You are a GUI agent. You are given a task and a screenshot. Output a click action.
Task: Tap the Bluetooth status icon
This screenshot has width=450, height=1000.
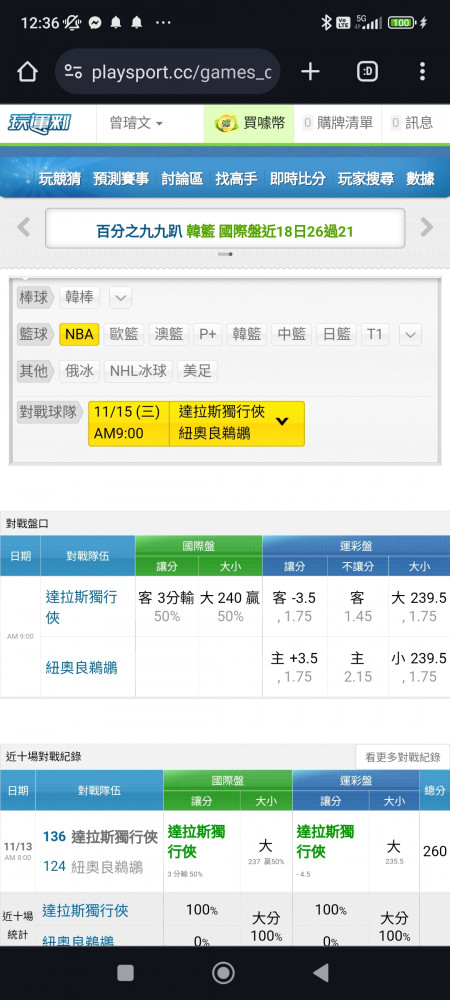(x=326, y=23)
